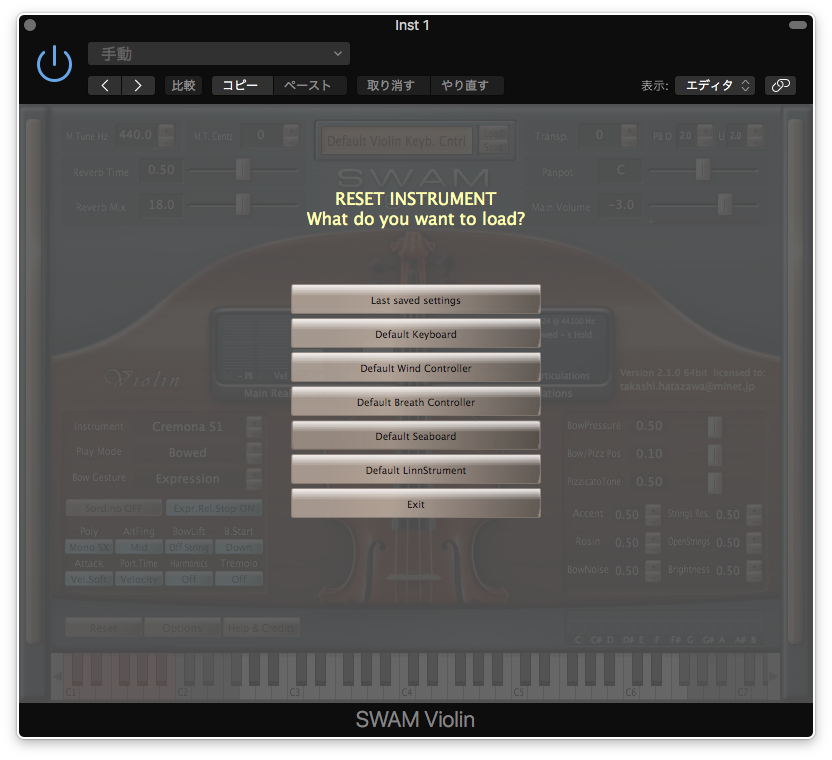Toggle the B.Start Down button

[x=239, y=547]
